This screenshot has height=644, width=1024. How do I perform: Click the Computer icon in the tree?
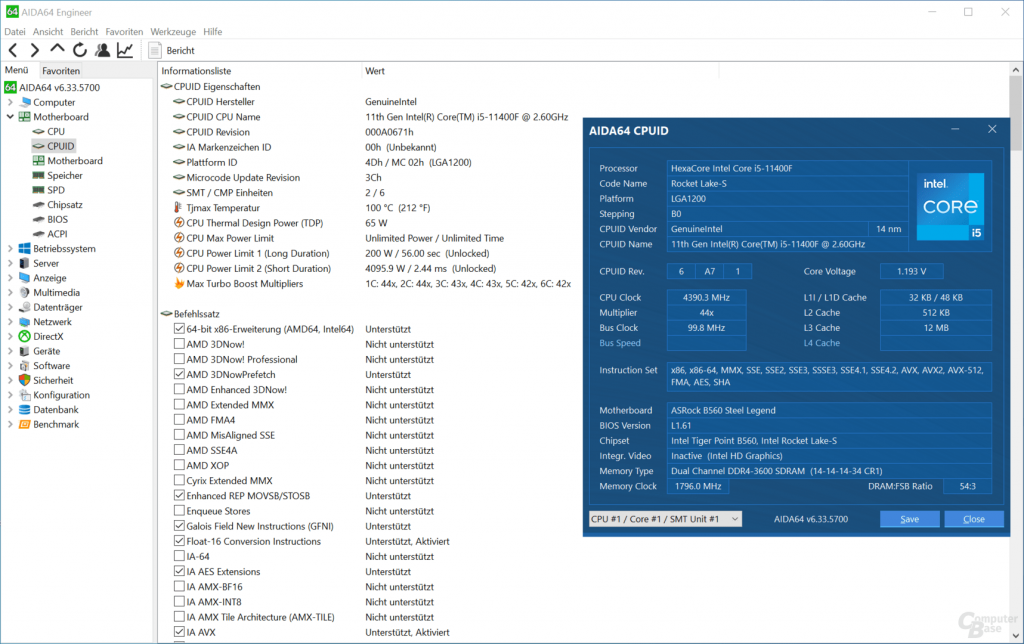click(x=25, y=102)
